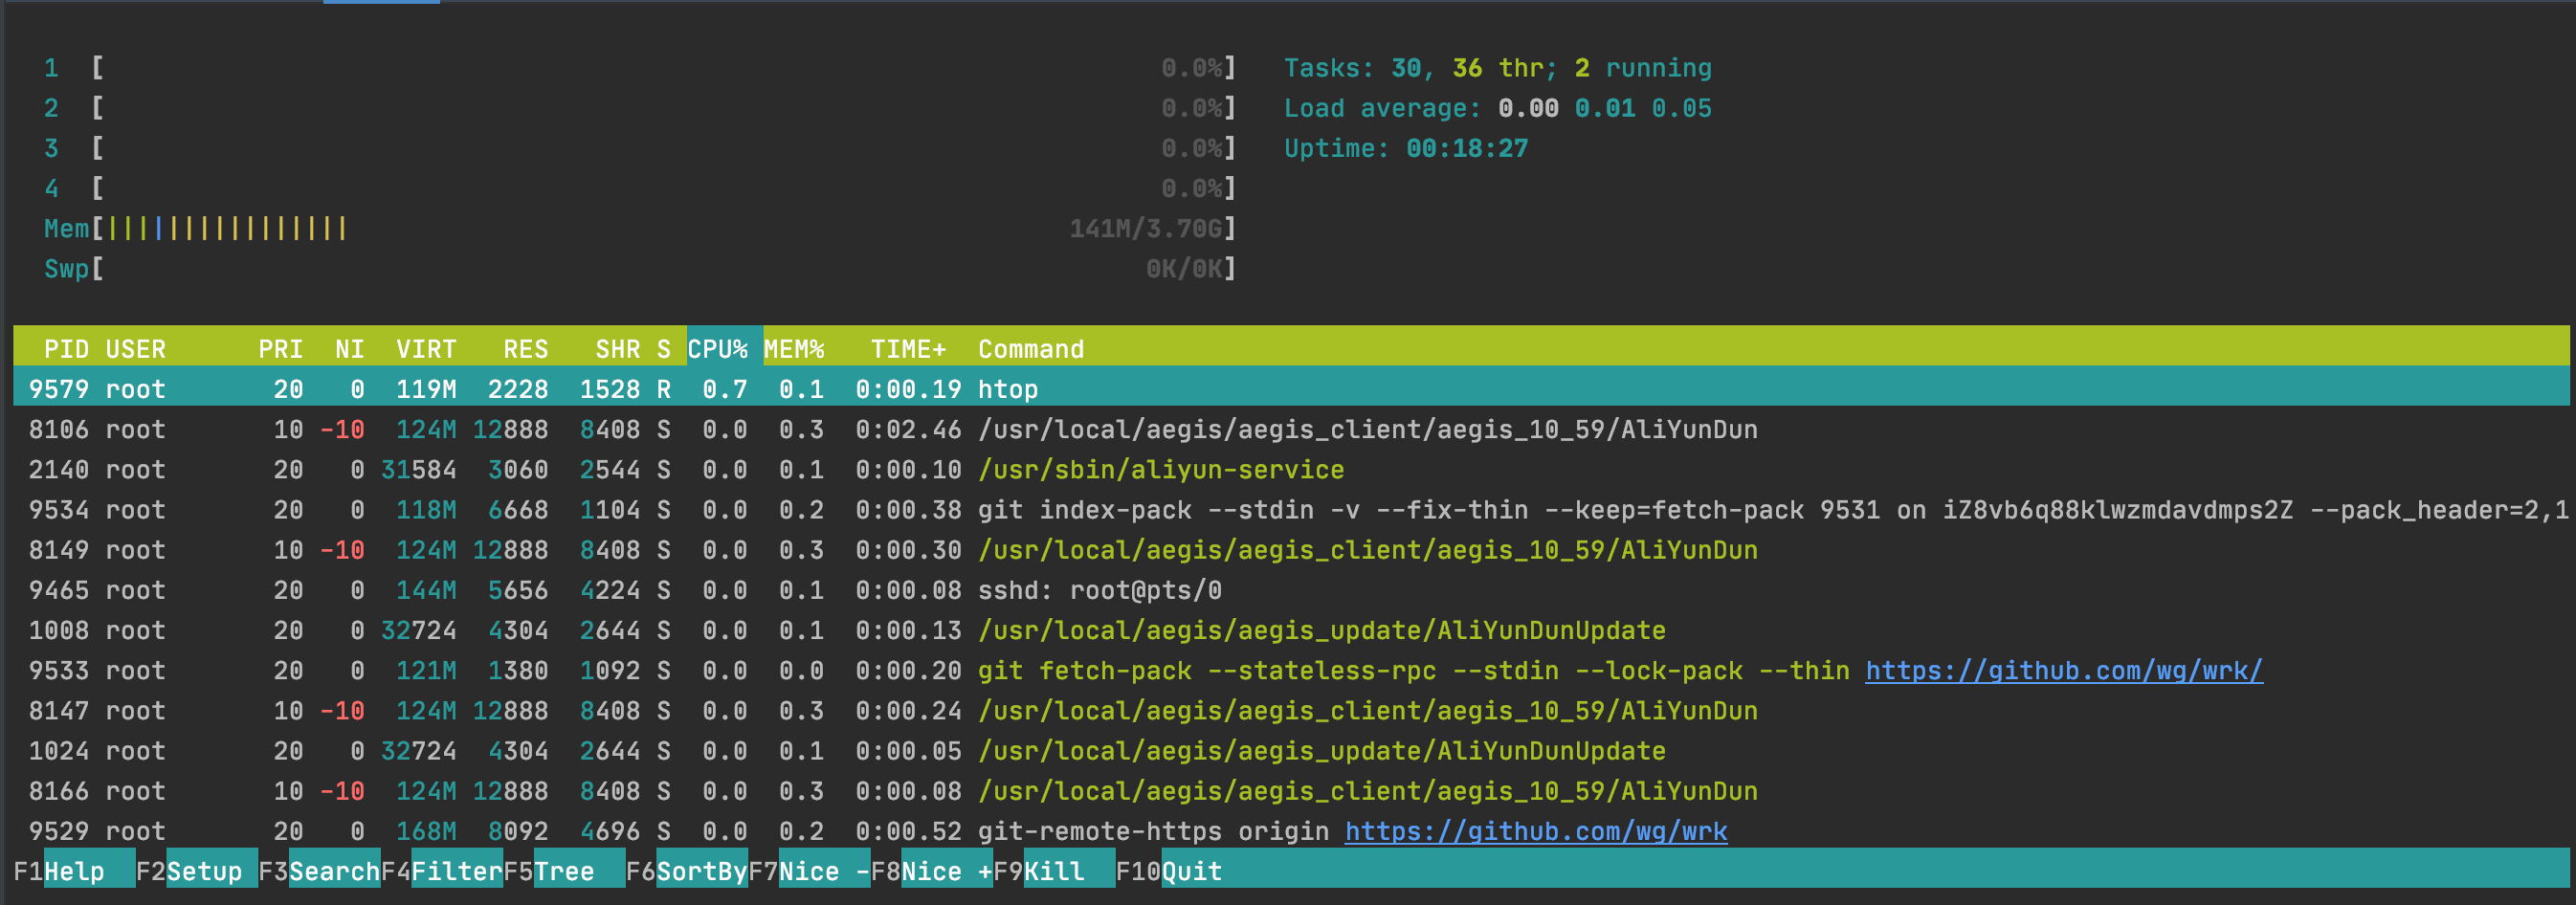Click the Mem usage bar
Screen dimensions: 2576x905
640,228
